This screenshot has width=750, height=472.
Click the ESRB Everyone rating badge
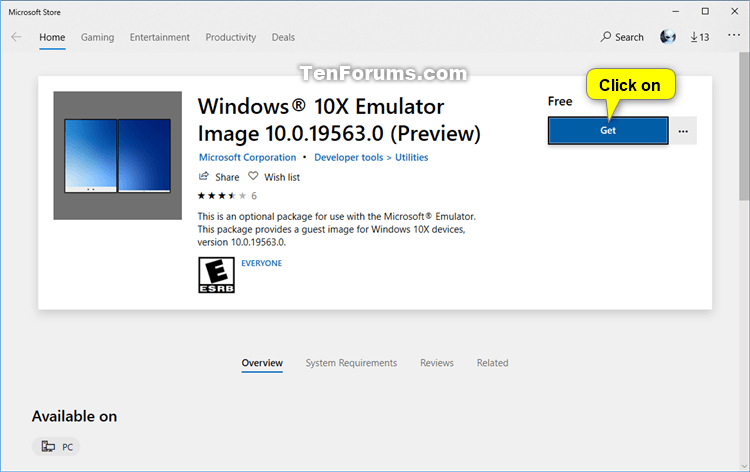coord(216,275)
